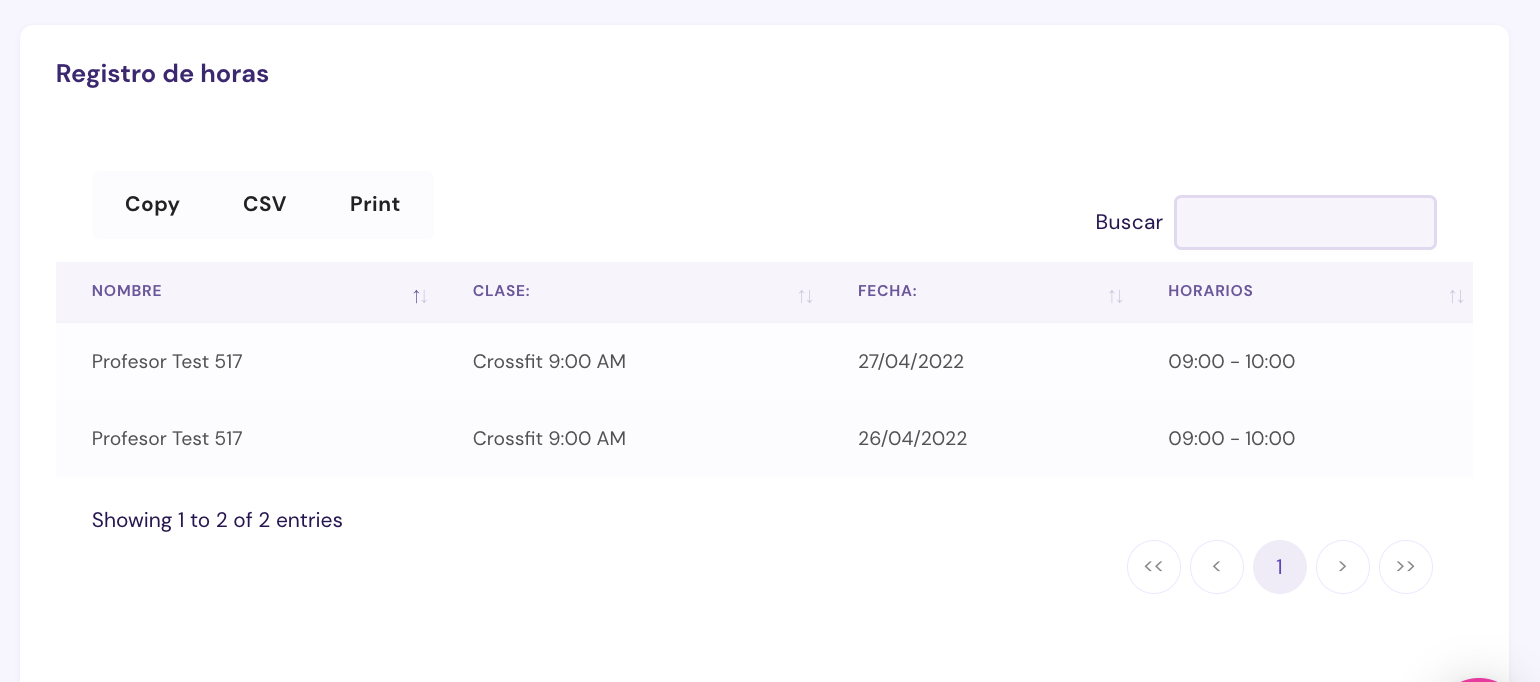This screenshot has height=682, width=1540.
Task: Click the NOMBRE column header
Action: tap(127, 291)
